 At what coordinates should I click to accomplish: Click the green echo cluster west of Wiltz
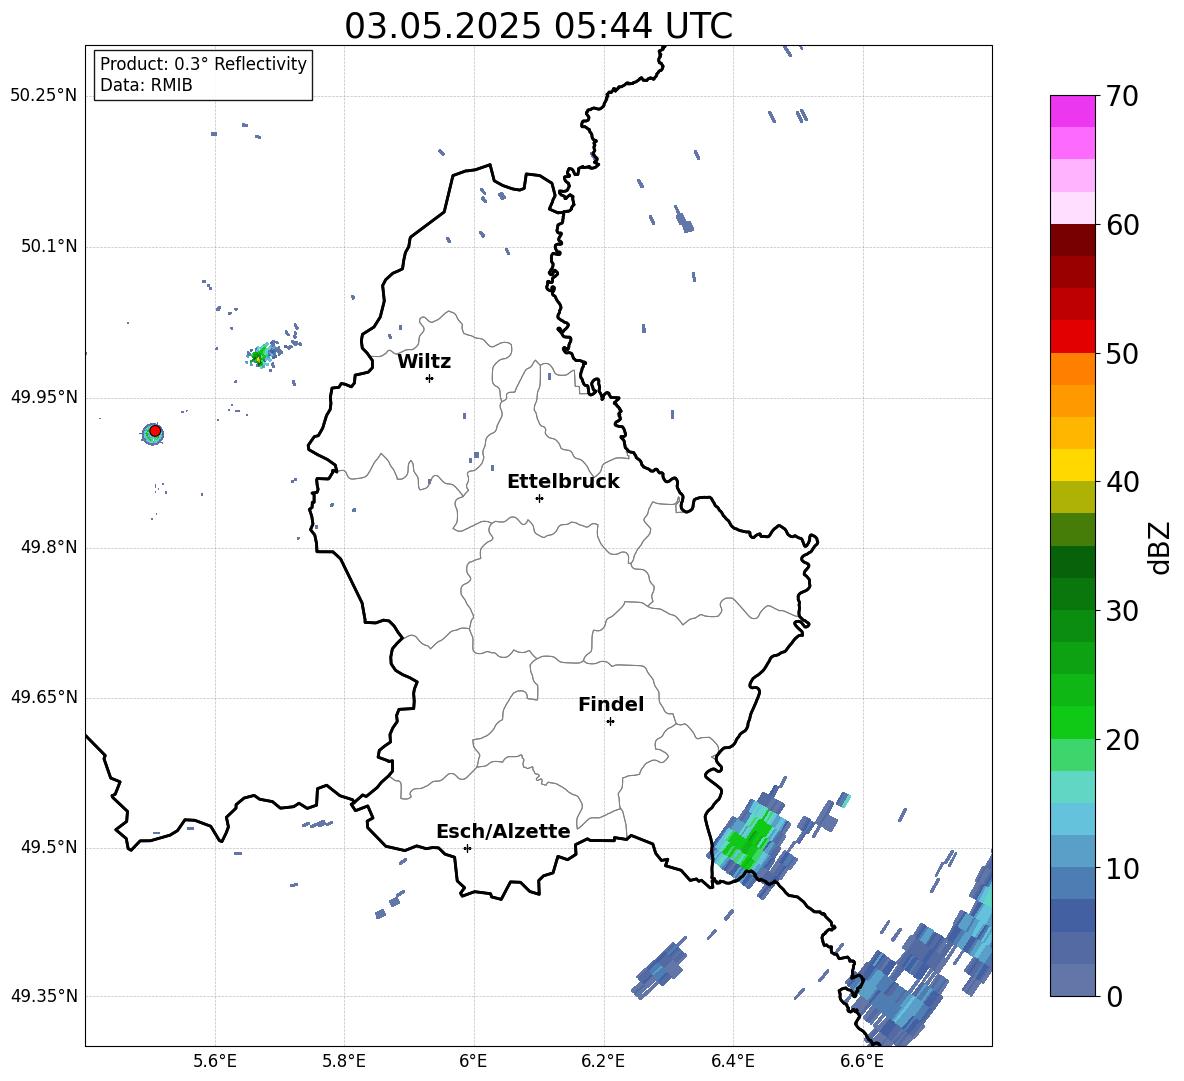pos(260,356)
